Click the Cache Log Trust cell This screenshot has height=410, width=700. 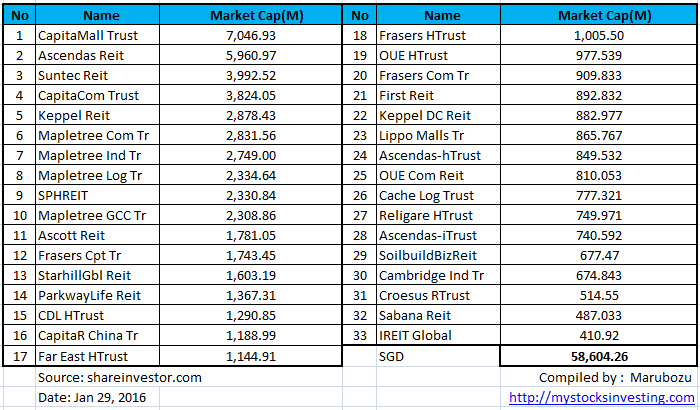[x=427, y=195]
